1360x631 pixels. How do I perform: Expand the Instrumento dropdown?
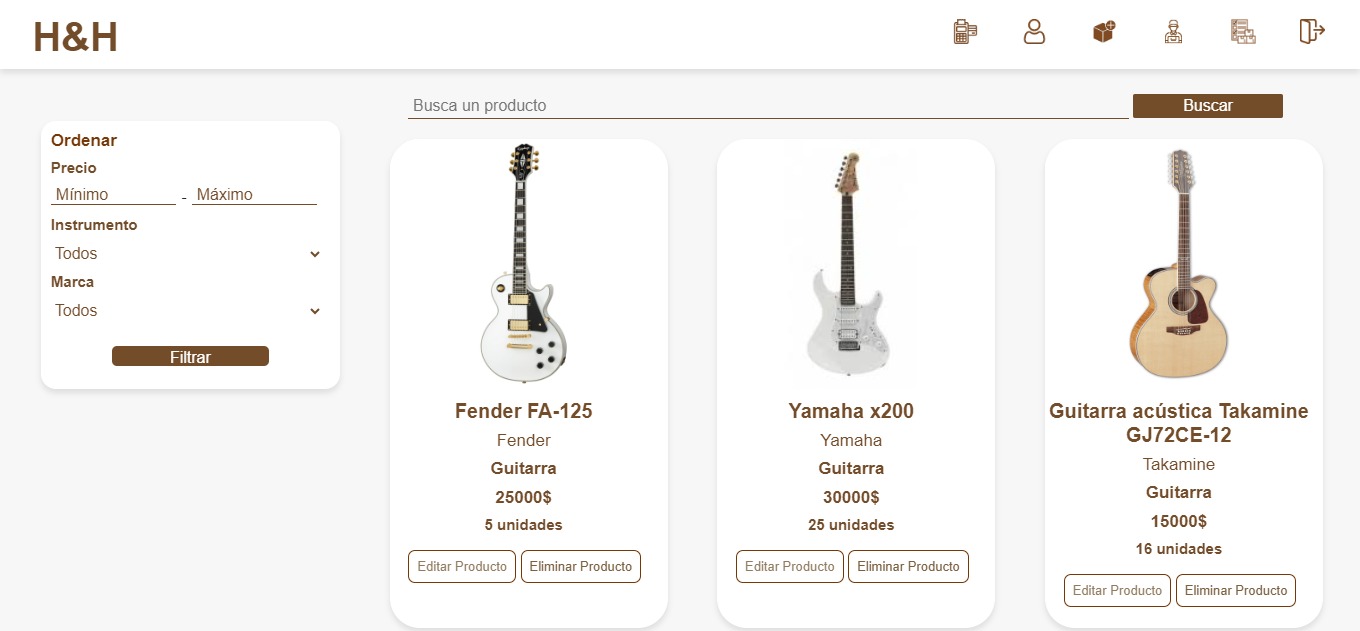[x=188, y=254]
